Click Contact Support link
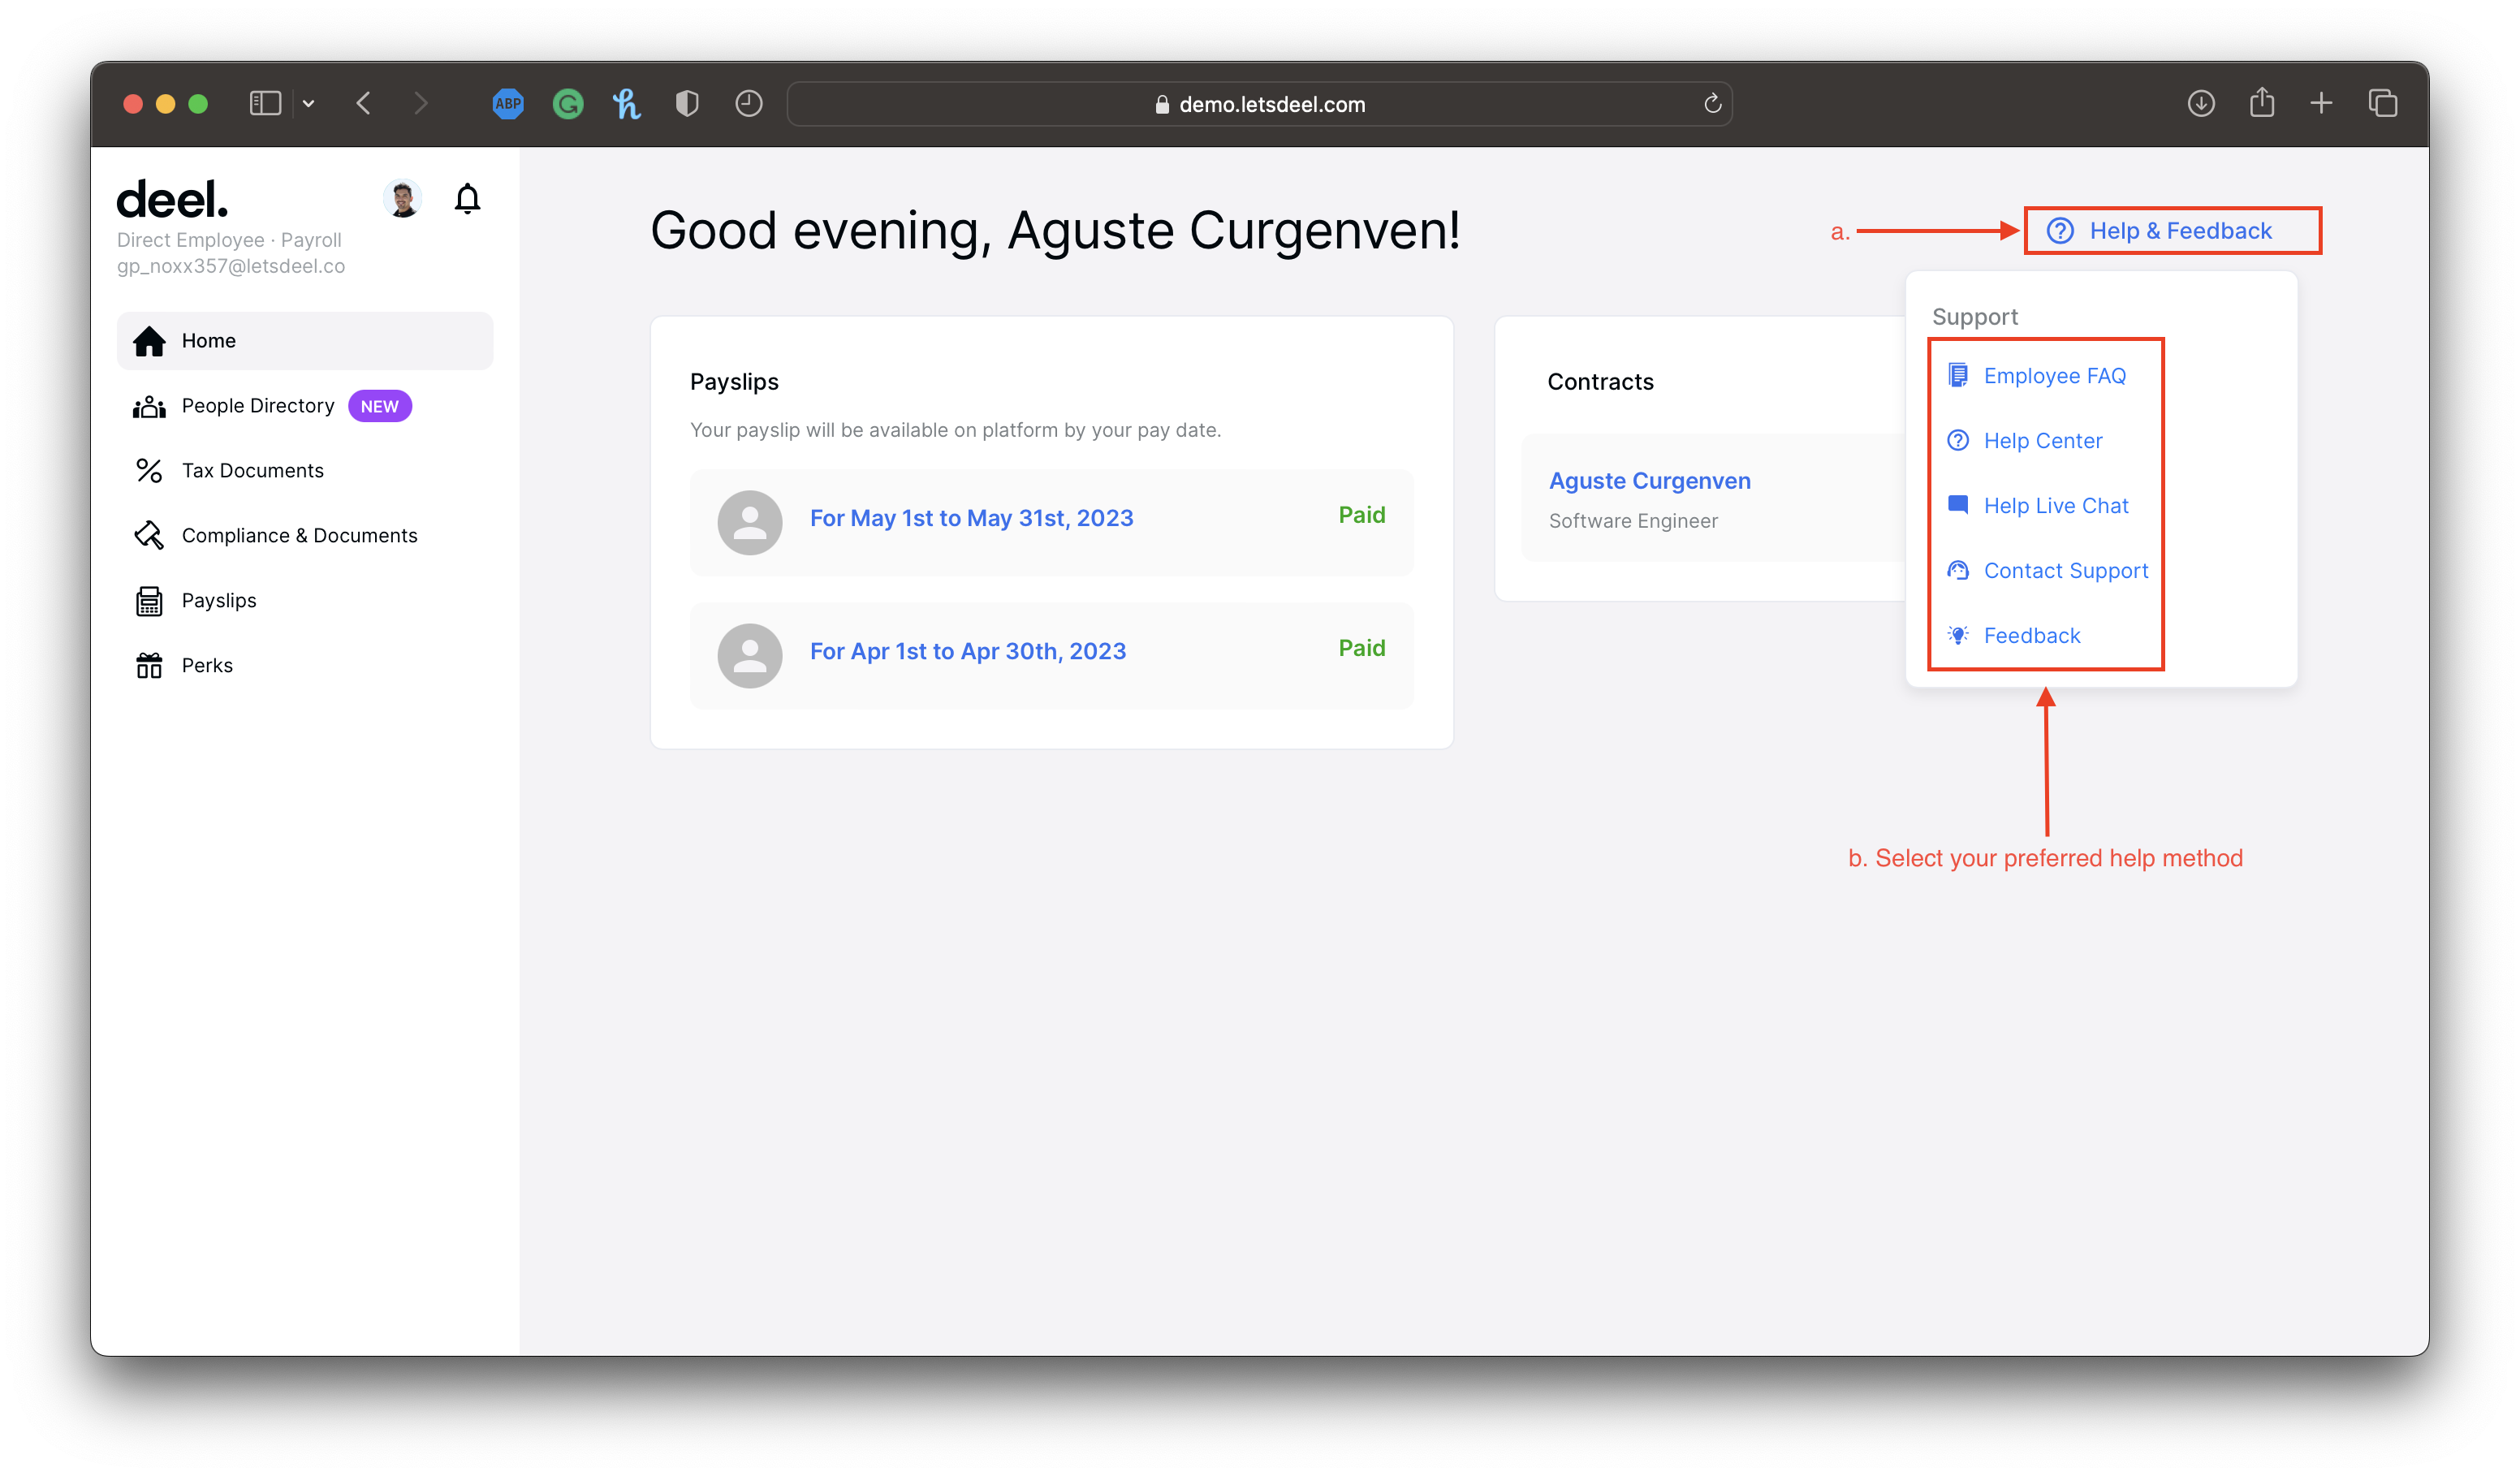 (x=2065, y=571)
